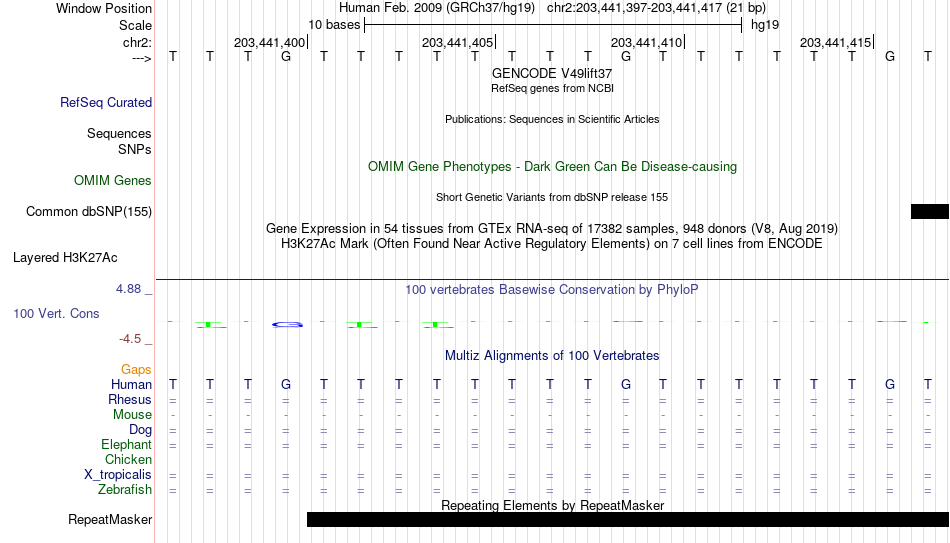Image resolution: width=950 pixels, height=543 pixels.
Task: Click the GTEx Gene Expression title line
Action: (552, 228)
